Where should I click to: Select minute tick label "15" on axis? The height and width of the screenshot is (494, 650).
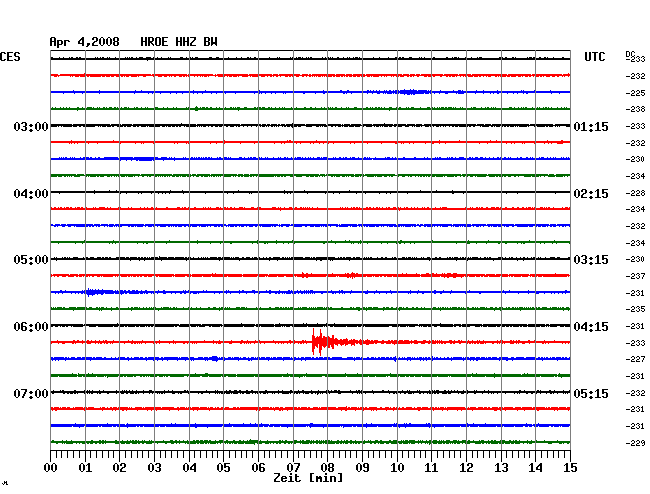[x=570, y=468]
